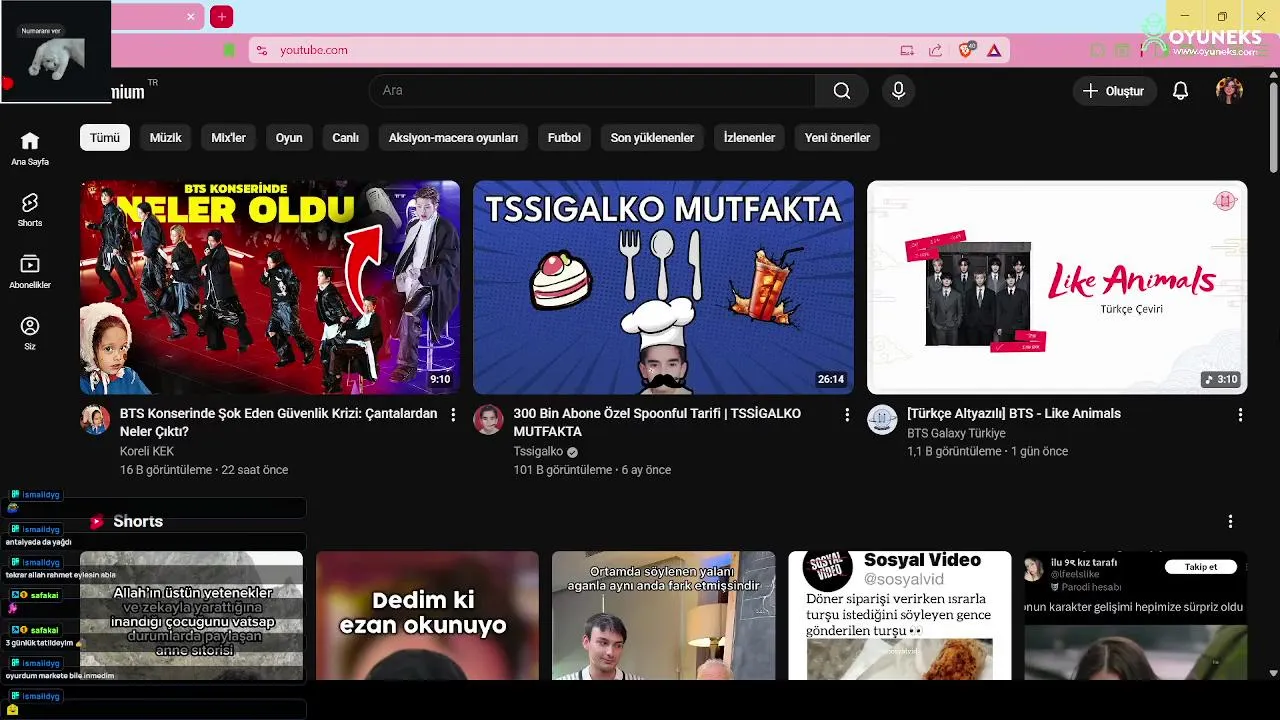Open BTS Galaxy Türkiye channel avatar
Viewport: 1280px width, 720px height.
click(882, 420)
